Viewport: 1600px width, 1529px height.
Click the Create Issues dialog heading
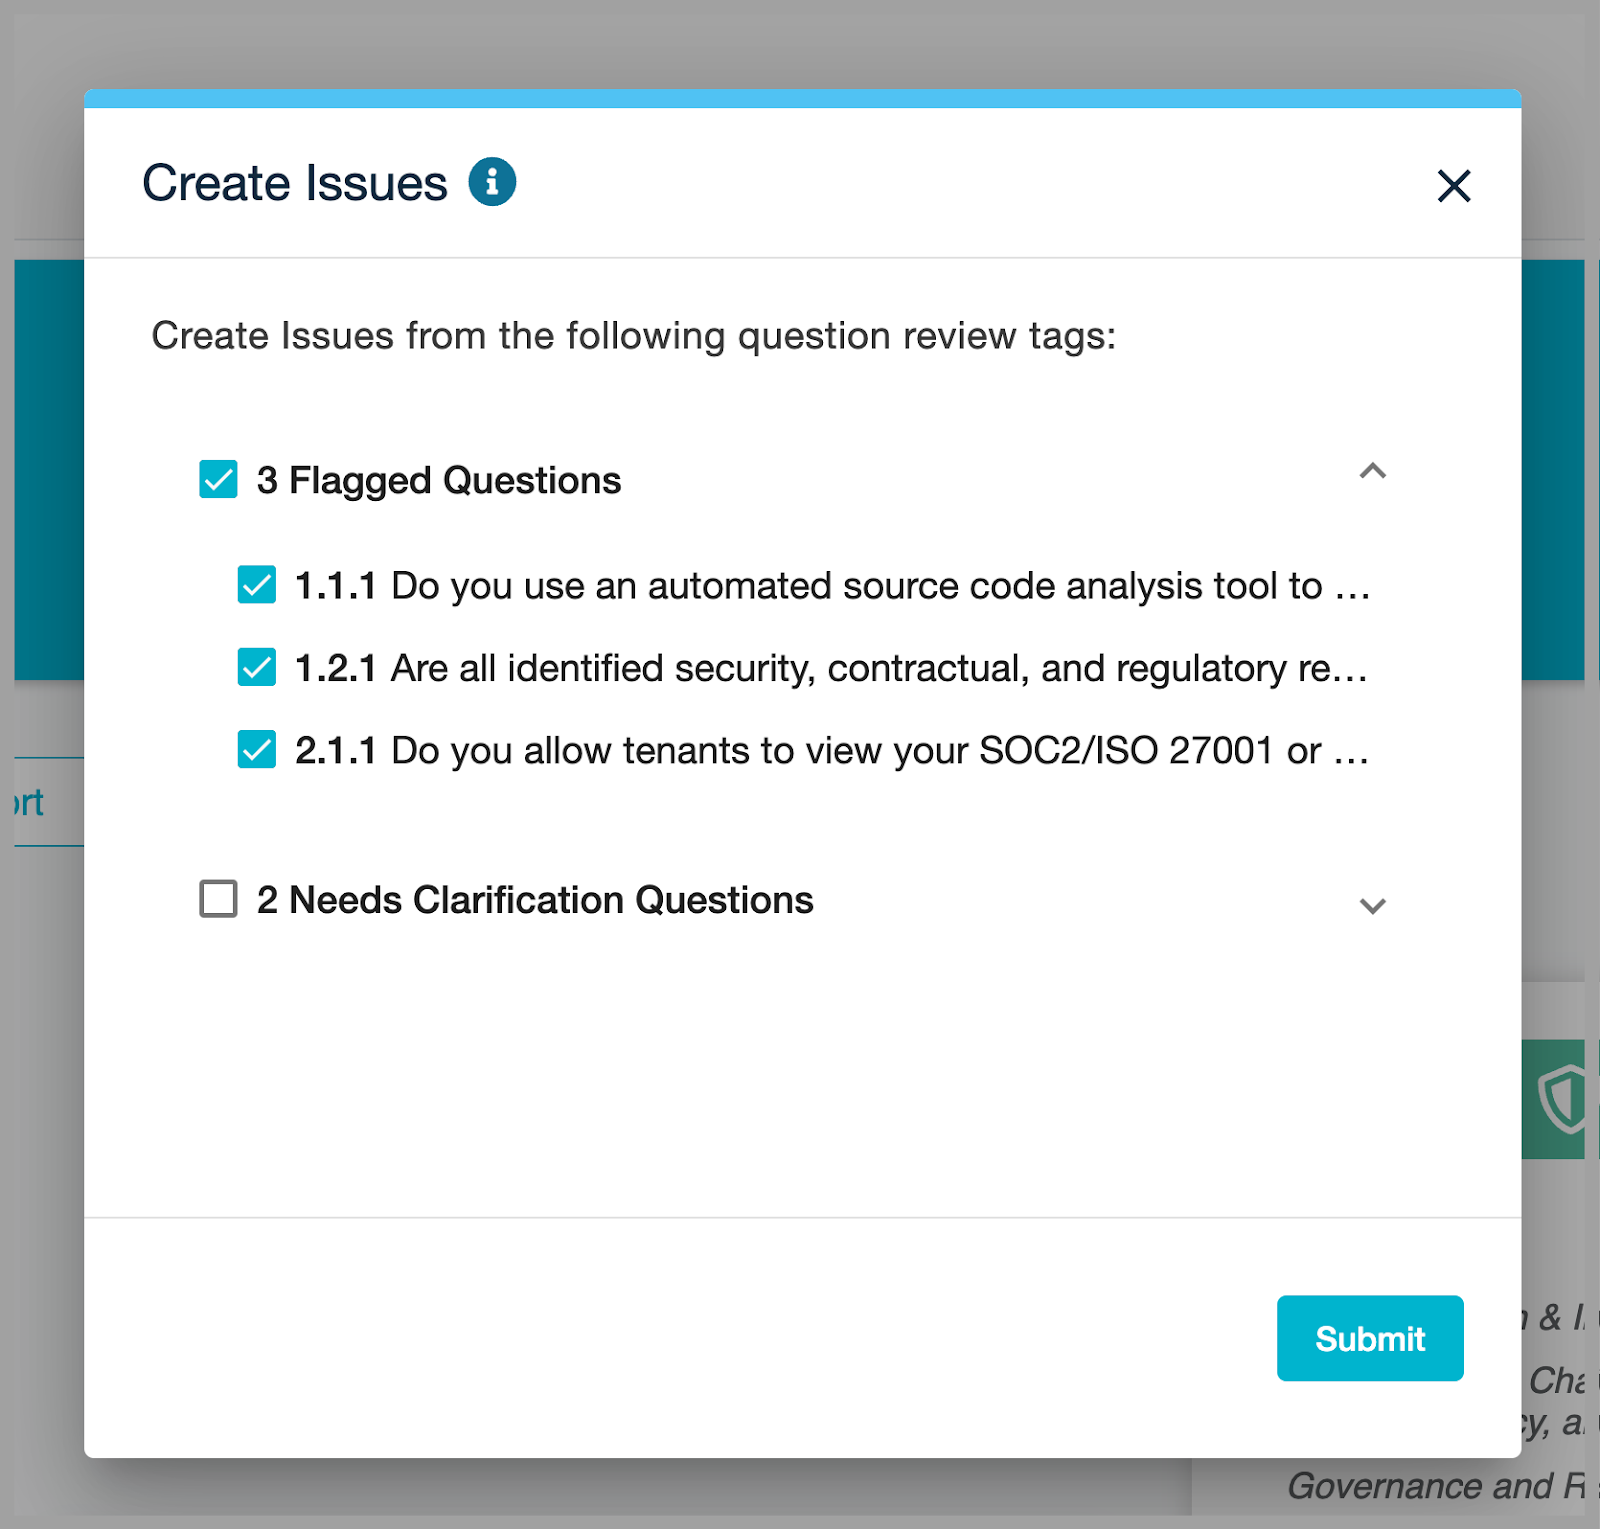(x=295, y=181)
